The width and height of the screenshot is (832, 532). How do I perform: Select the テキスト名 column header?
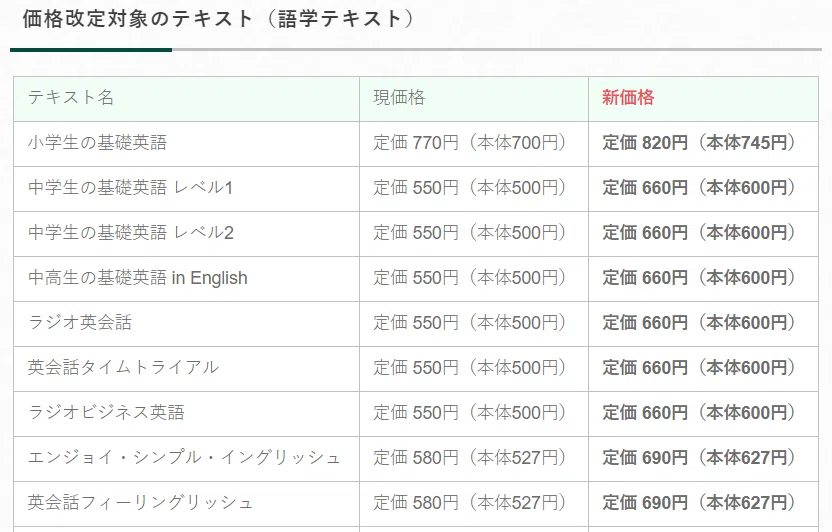click(71, 98)
